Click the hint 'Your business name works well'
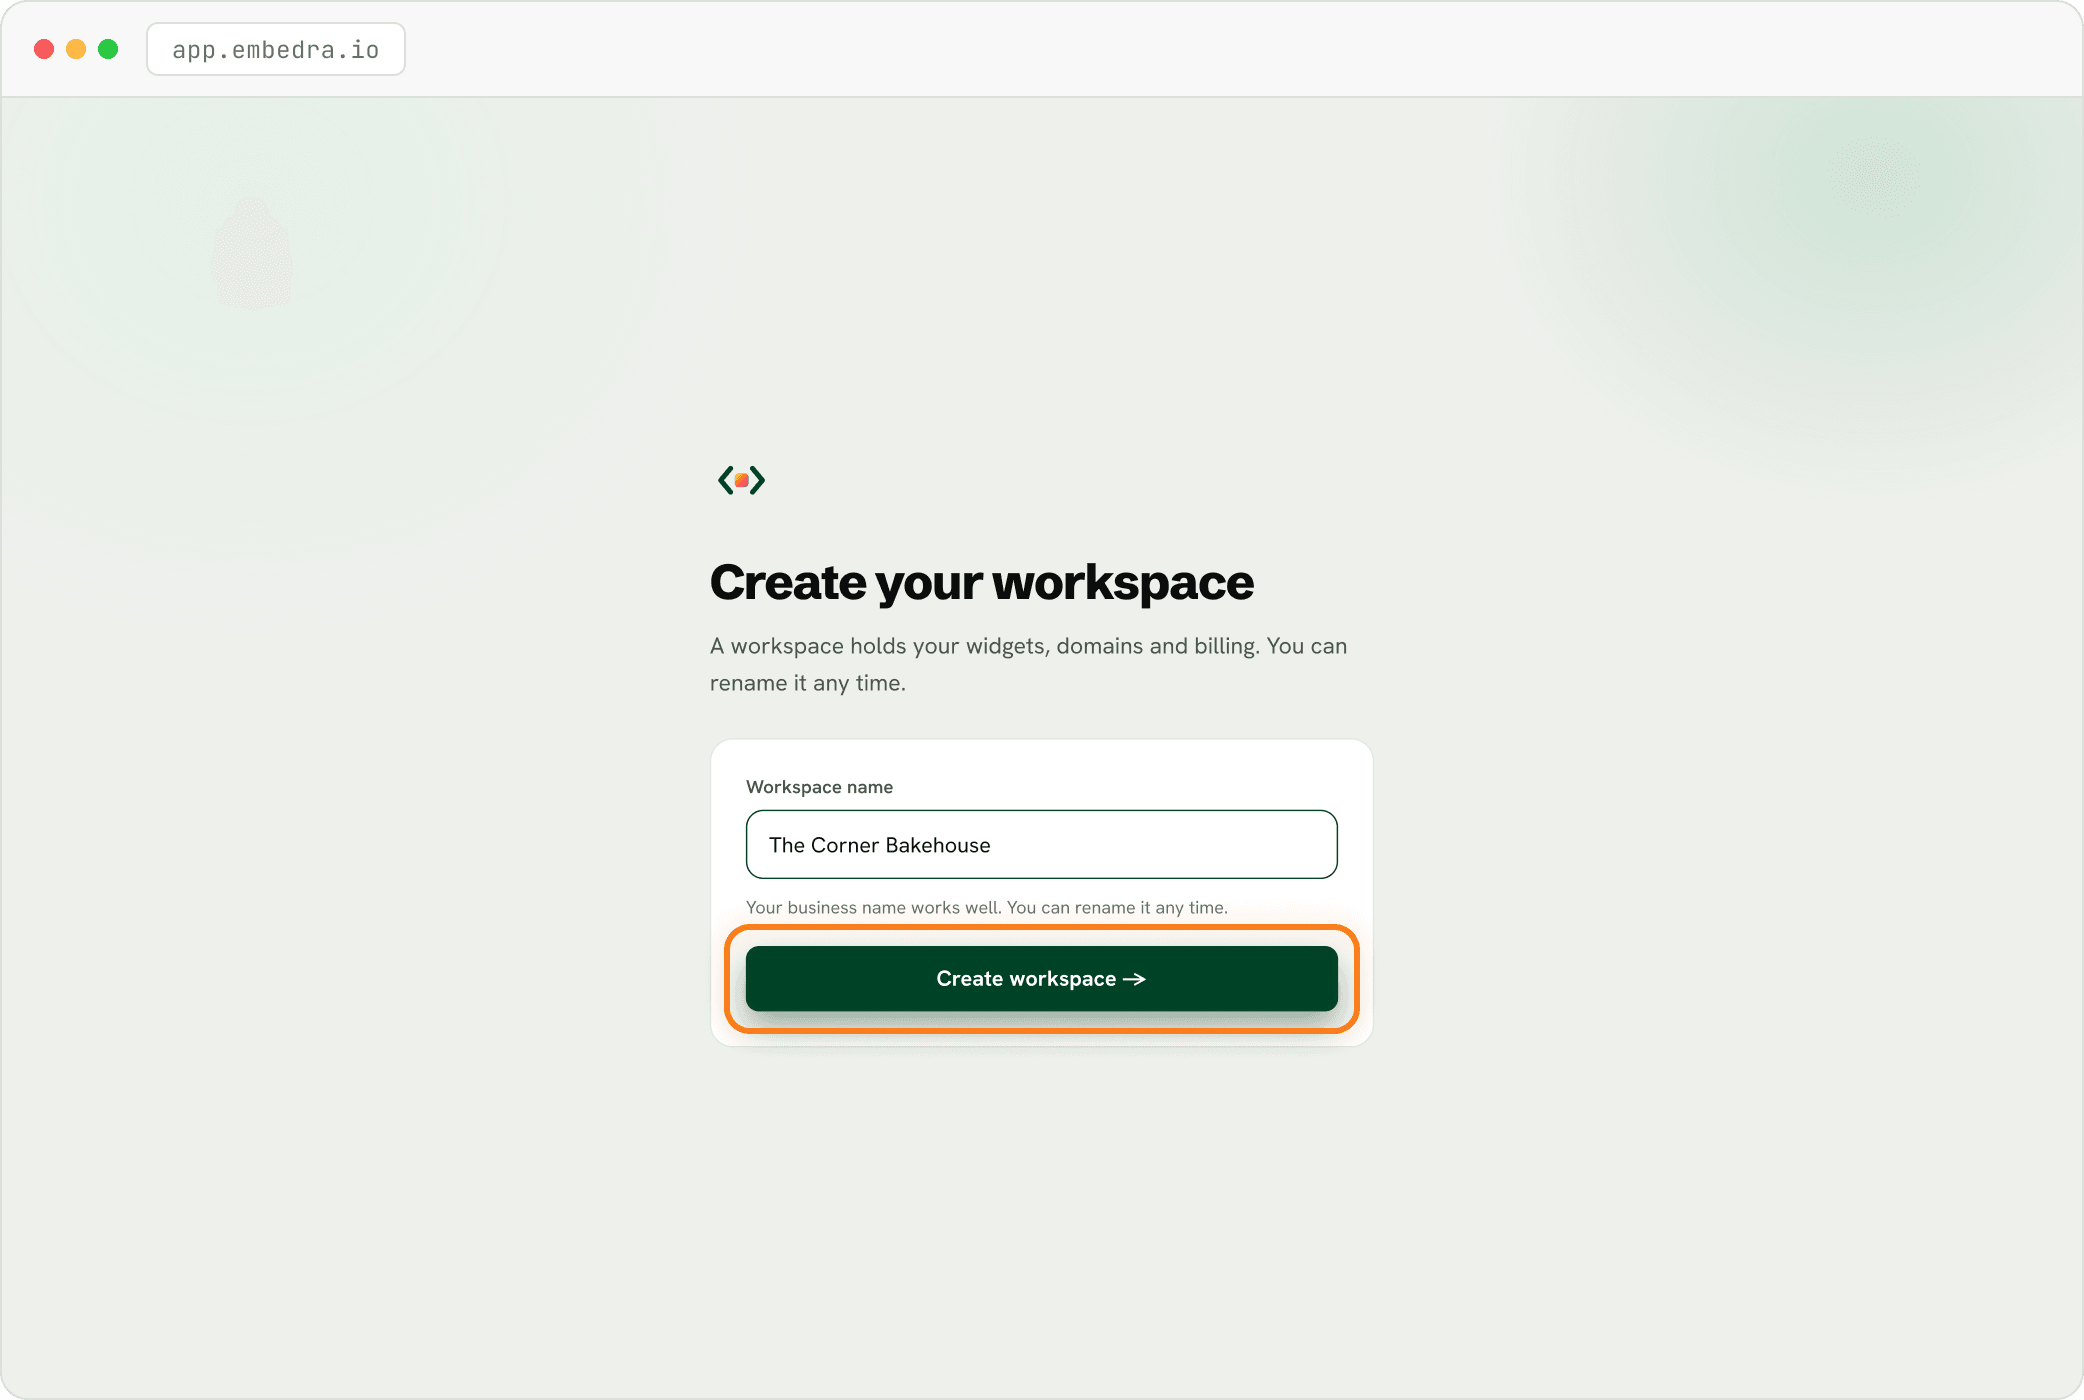2084x1400 pixels. coord(874,907)
